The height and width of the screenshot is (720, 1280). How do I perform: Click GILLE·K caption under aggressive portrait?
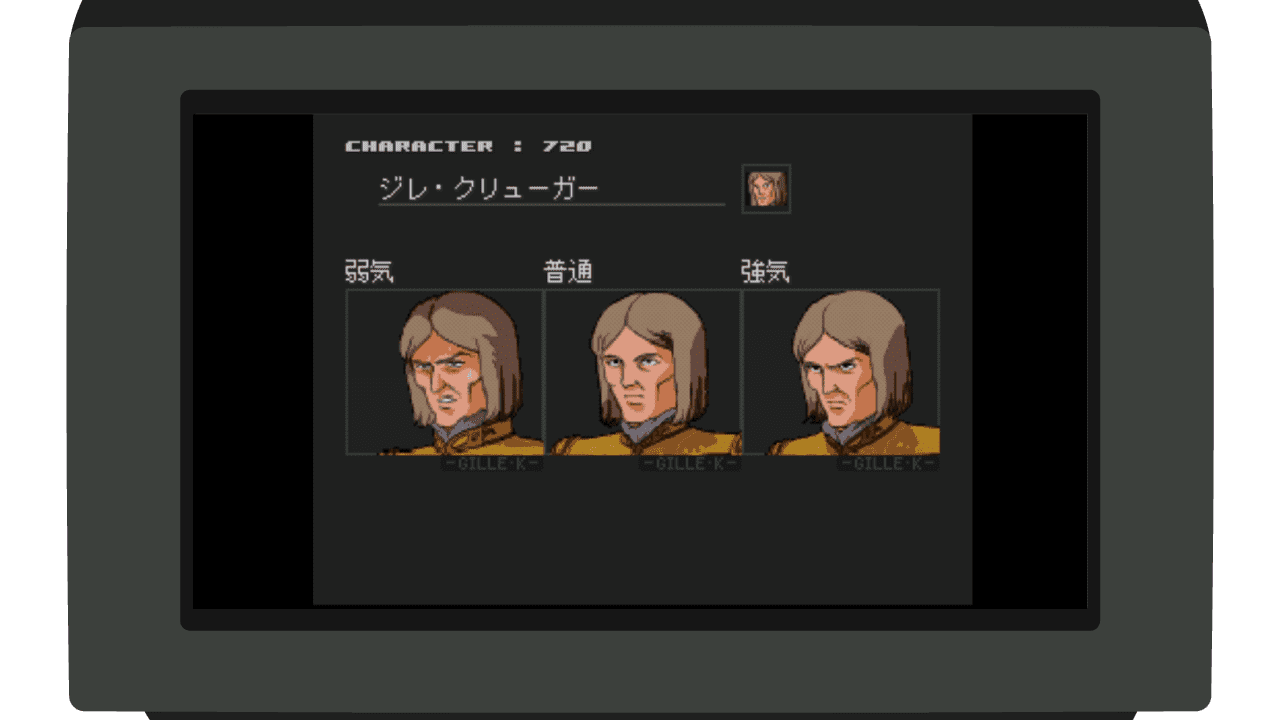pos(888,464)
